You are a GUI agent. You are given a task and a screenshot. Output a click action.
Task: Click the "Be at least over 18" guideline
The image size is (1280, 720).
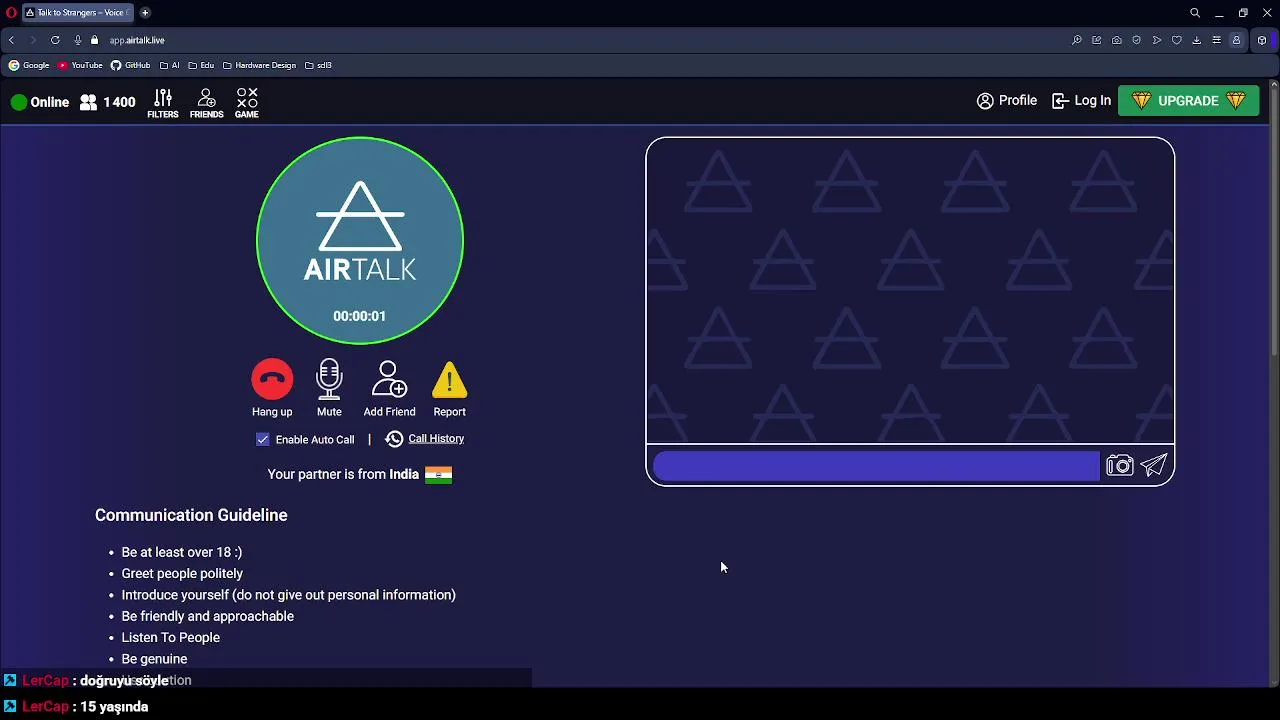pyautogui.click(x=182, y=552)
